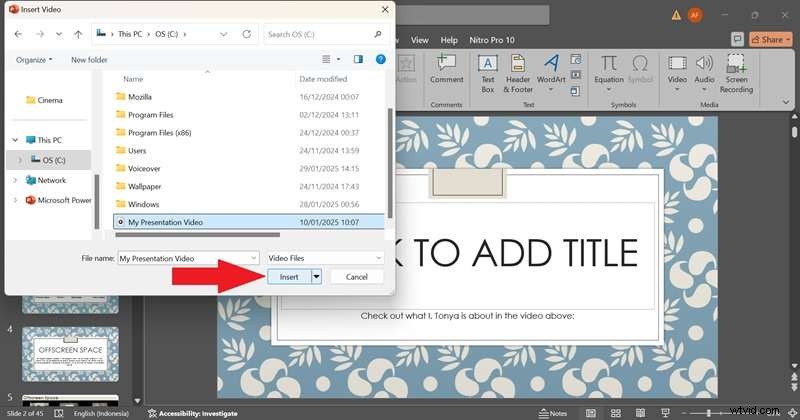Insert a Text Box from ribbon
This screenshot has height=420, width=800.
click(x=488, y=74)
